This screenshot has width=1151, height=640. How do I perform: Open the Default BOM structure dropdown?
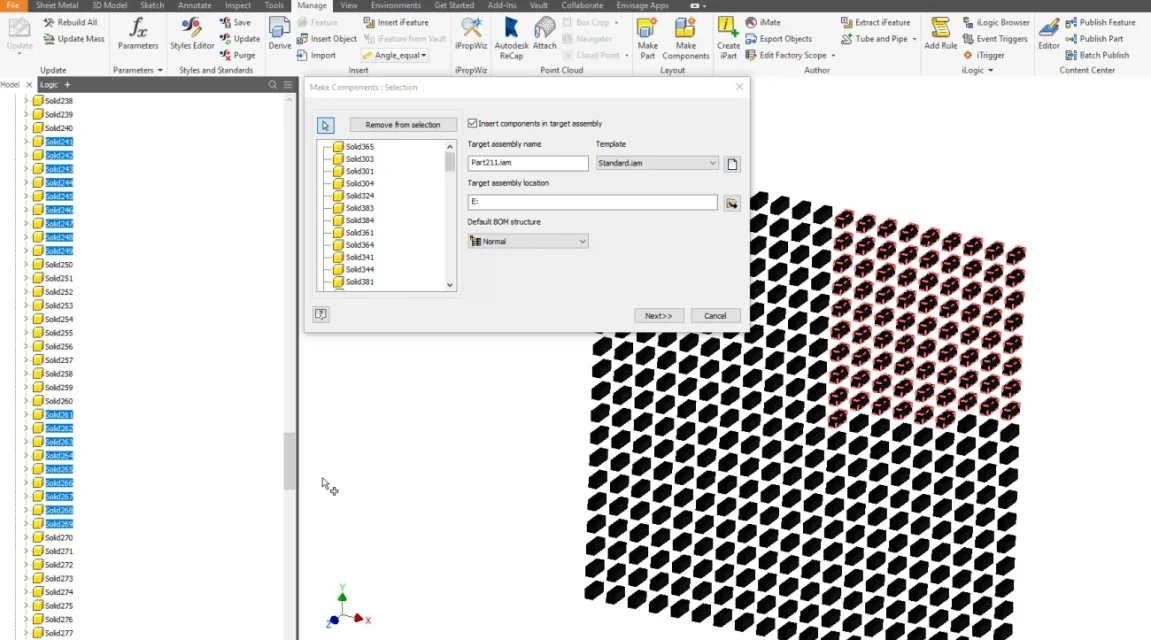click(528, 241)
